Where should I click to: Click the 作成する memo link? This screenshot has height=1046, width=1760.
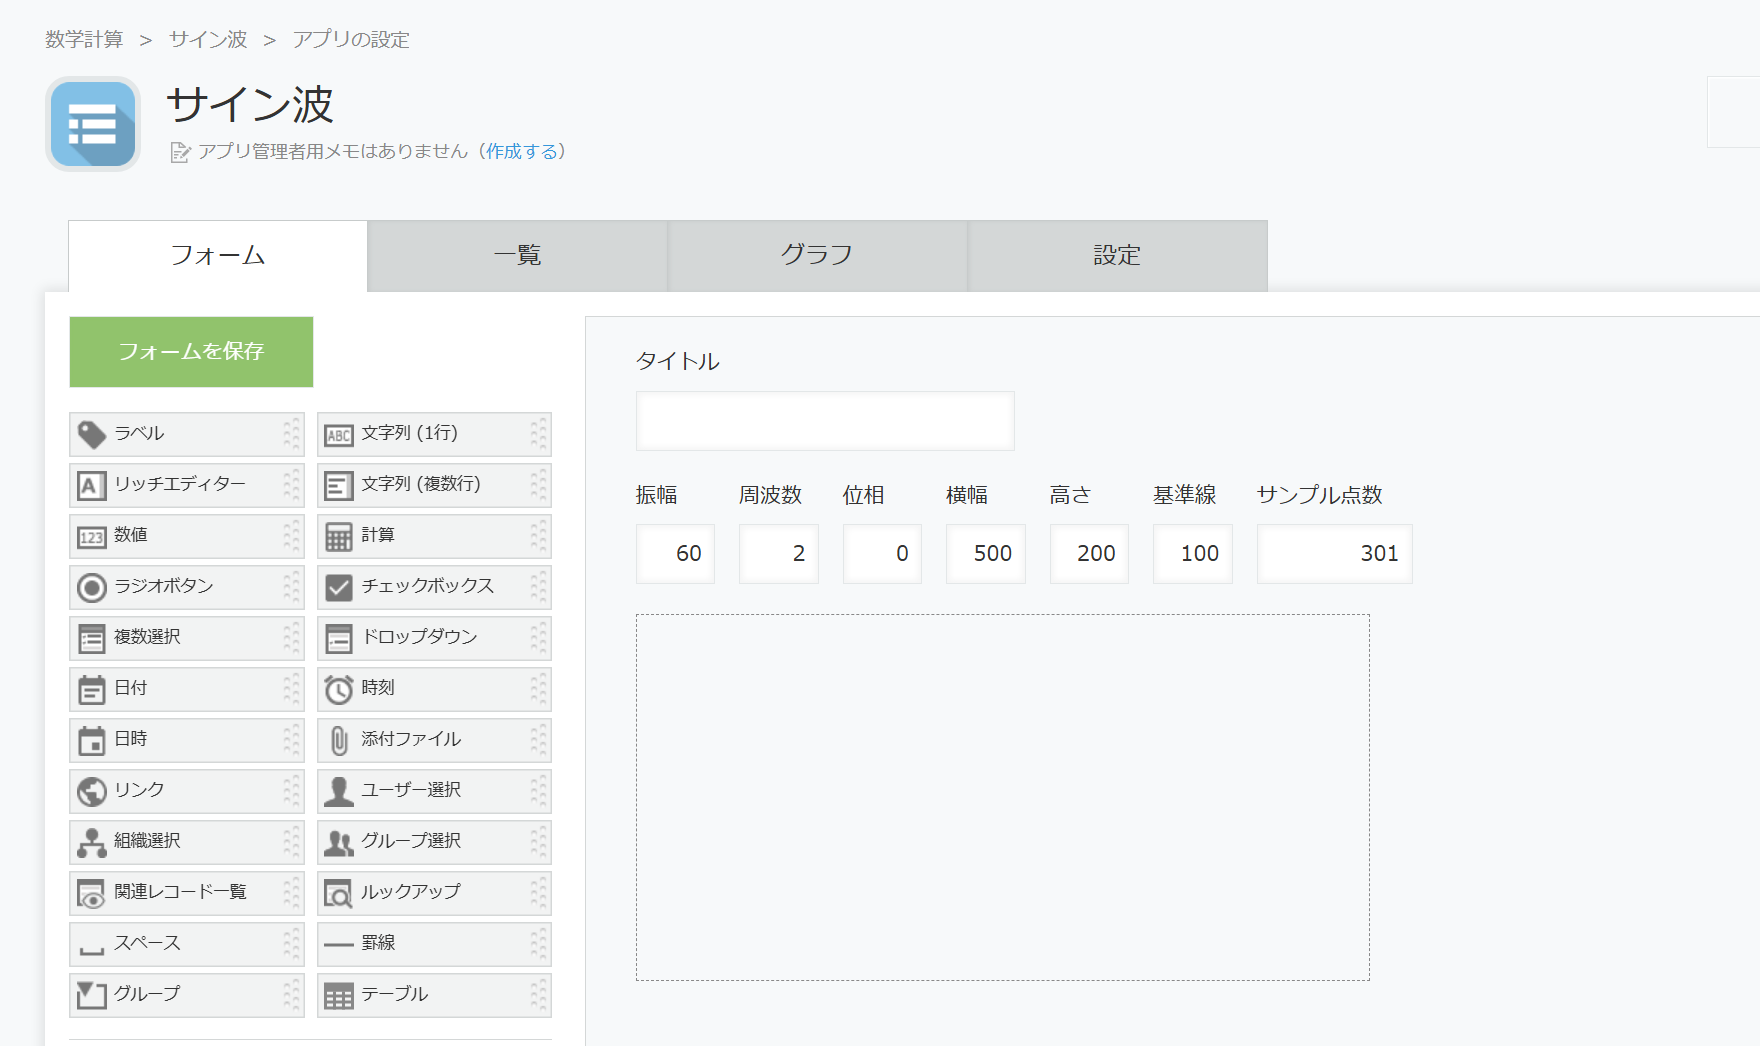tap(522, 151)
